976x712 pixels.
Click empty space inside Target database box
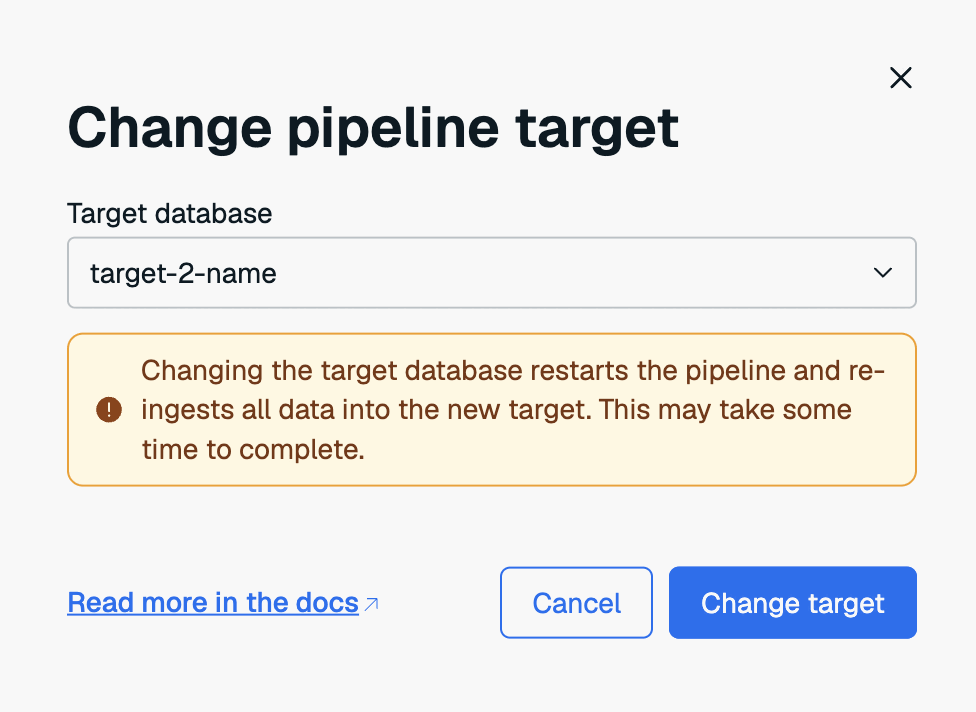coord(560,273)
